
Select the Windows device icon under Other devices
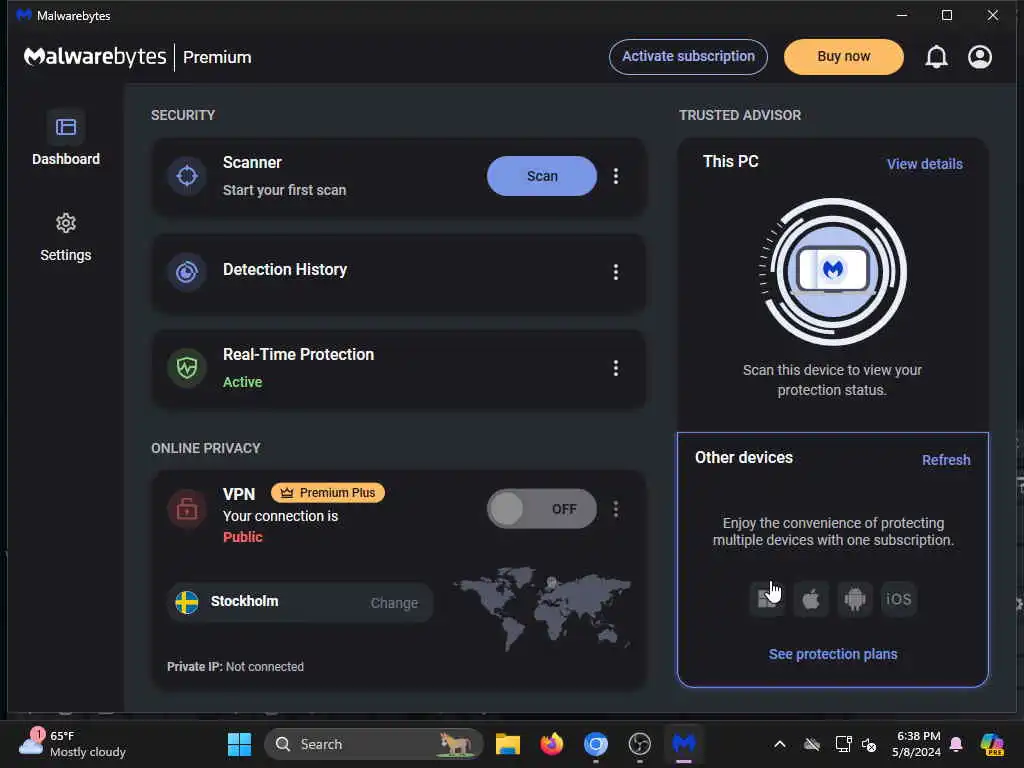tap(767, 599)
